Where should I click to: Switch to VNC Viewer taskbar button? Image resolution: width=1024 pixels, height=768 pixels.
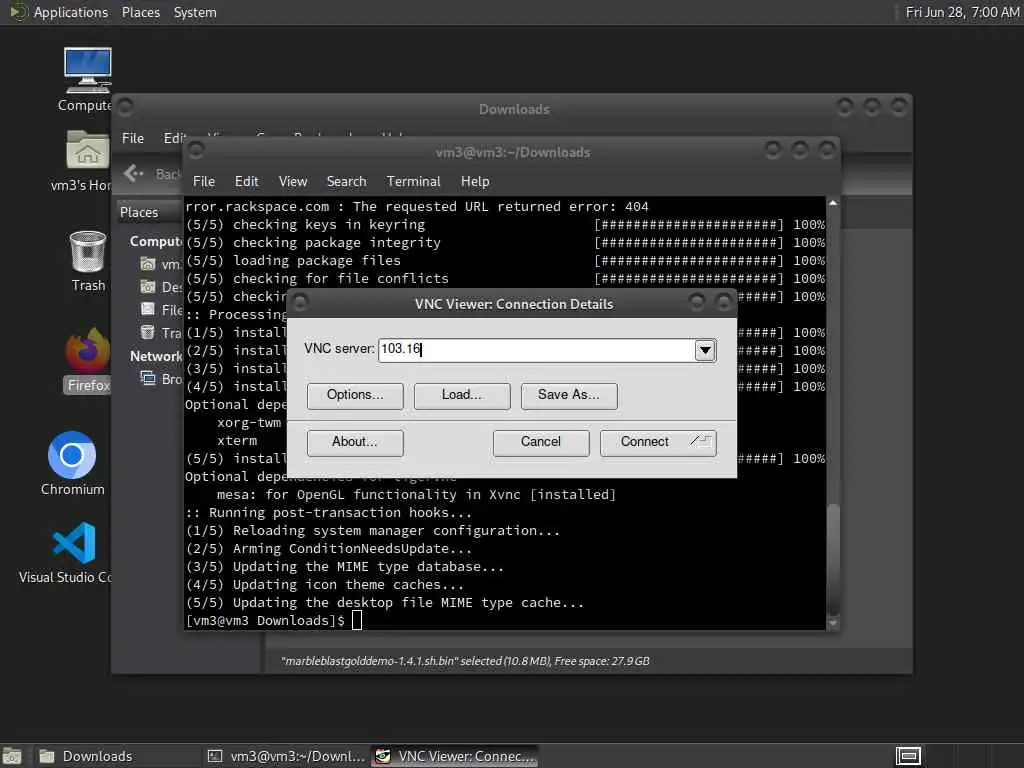click(455, 756)
